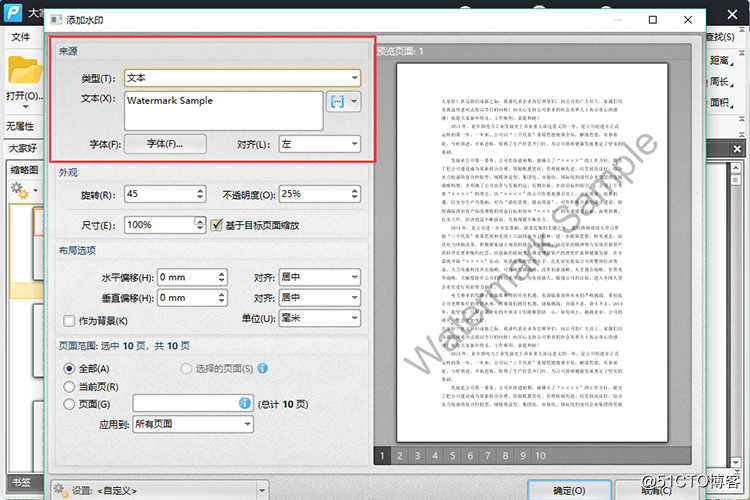Open the 书签 bookmarks tab in main window
750x500 pixels.
click(21, 482)
